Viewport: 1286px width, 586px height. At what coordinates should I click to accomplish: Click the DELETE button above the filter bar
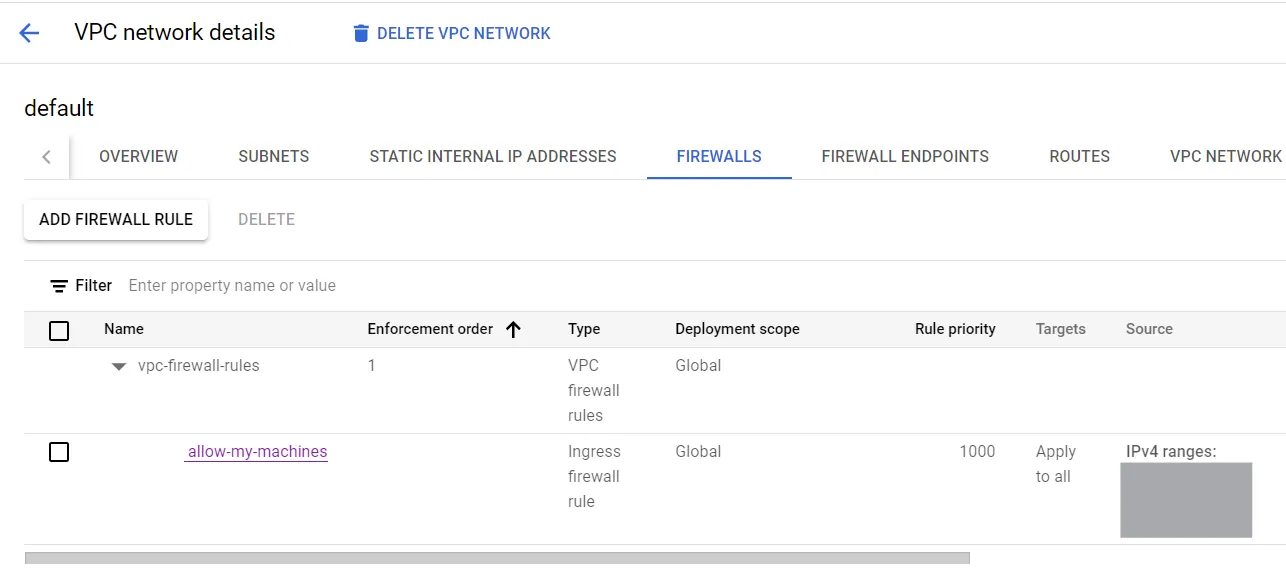point(266,219)
